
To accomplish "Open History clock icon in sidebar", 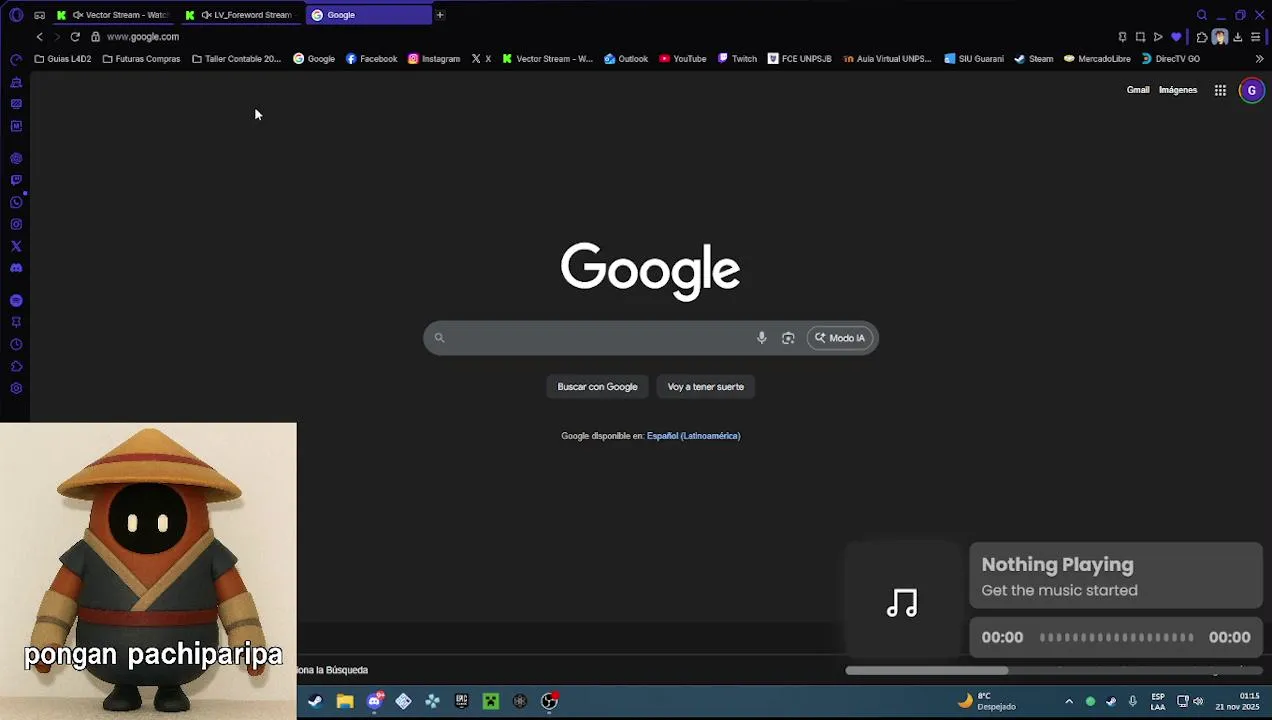I will click(16, 344).
